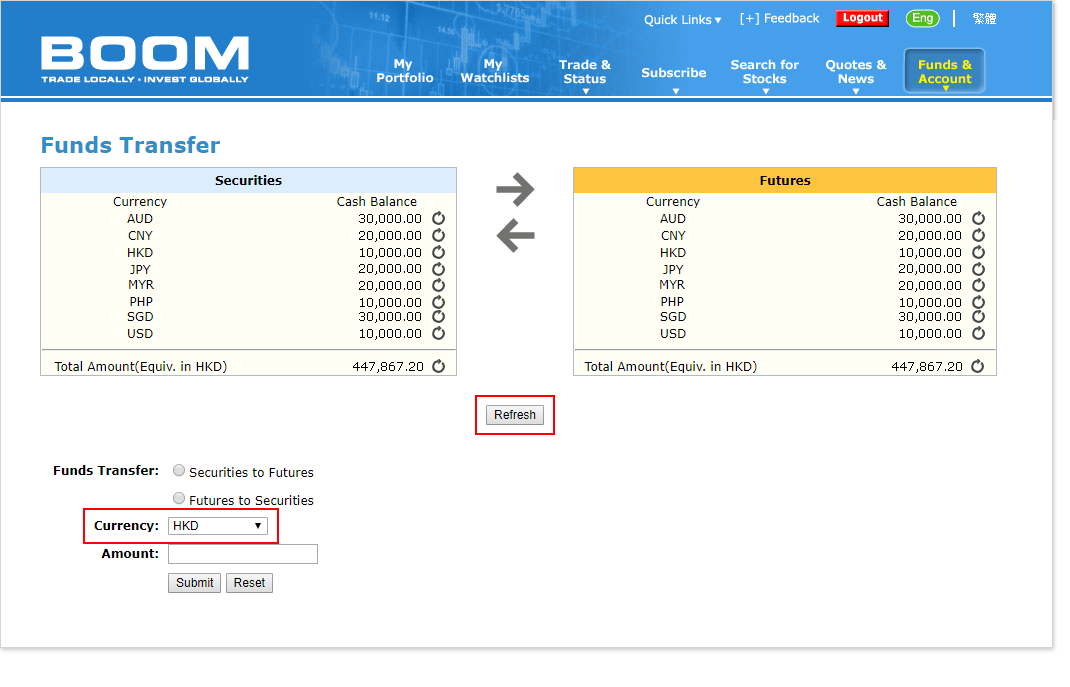Screen dimensions: 1070x687
Task: Refresh the Futures AUD cash balance
Action: [979, 218]
